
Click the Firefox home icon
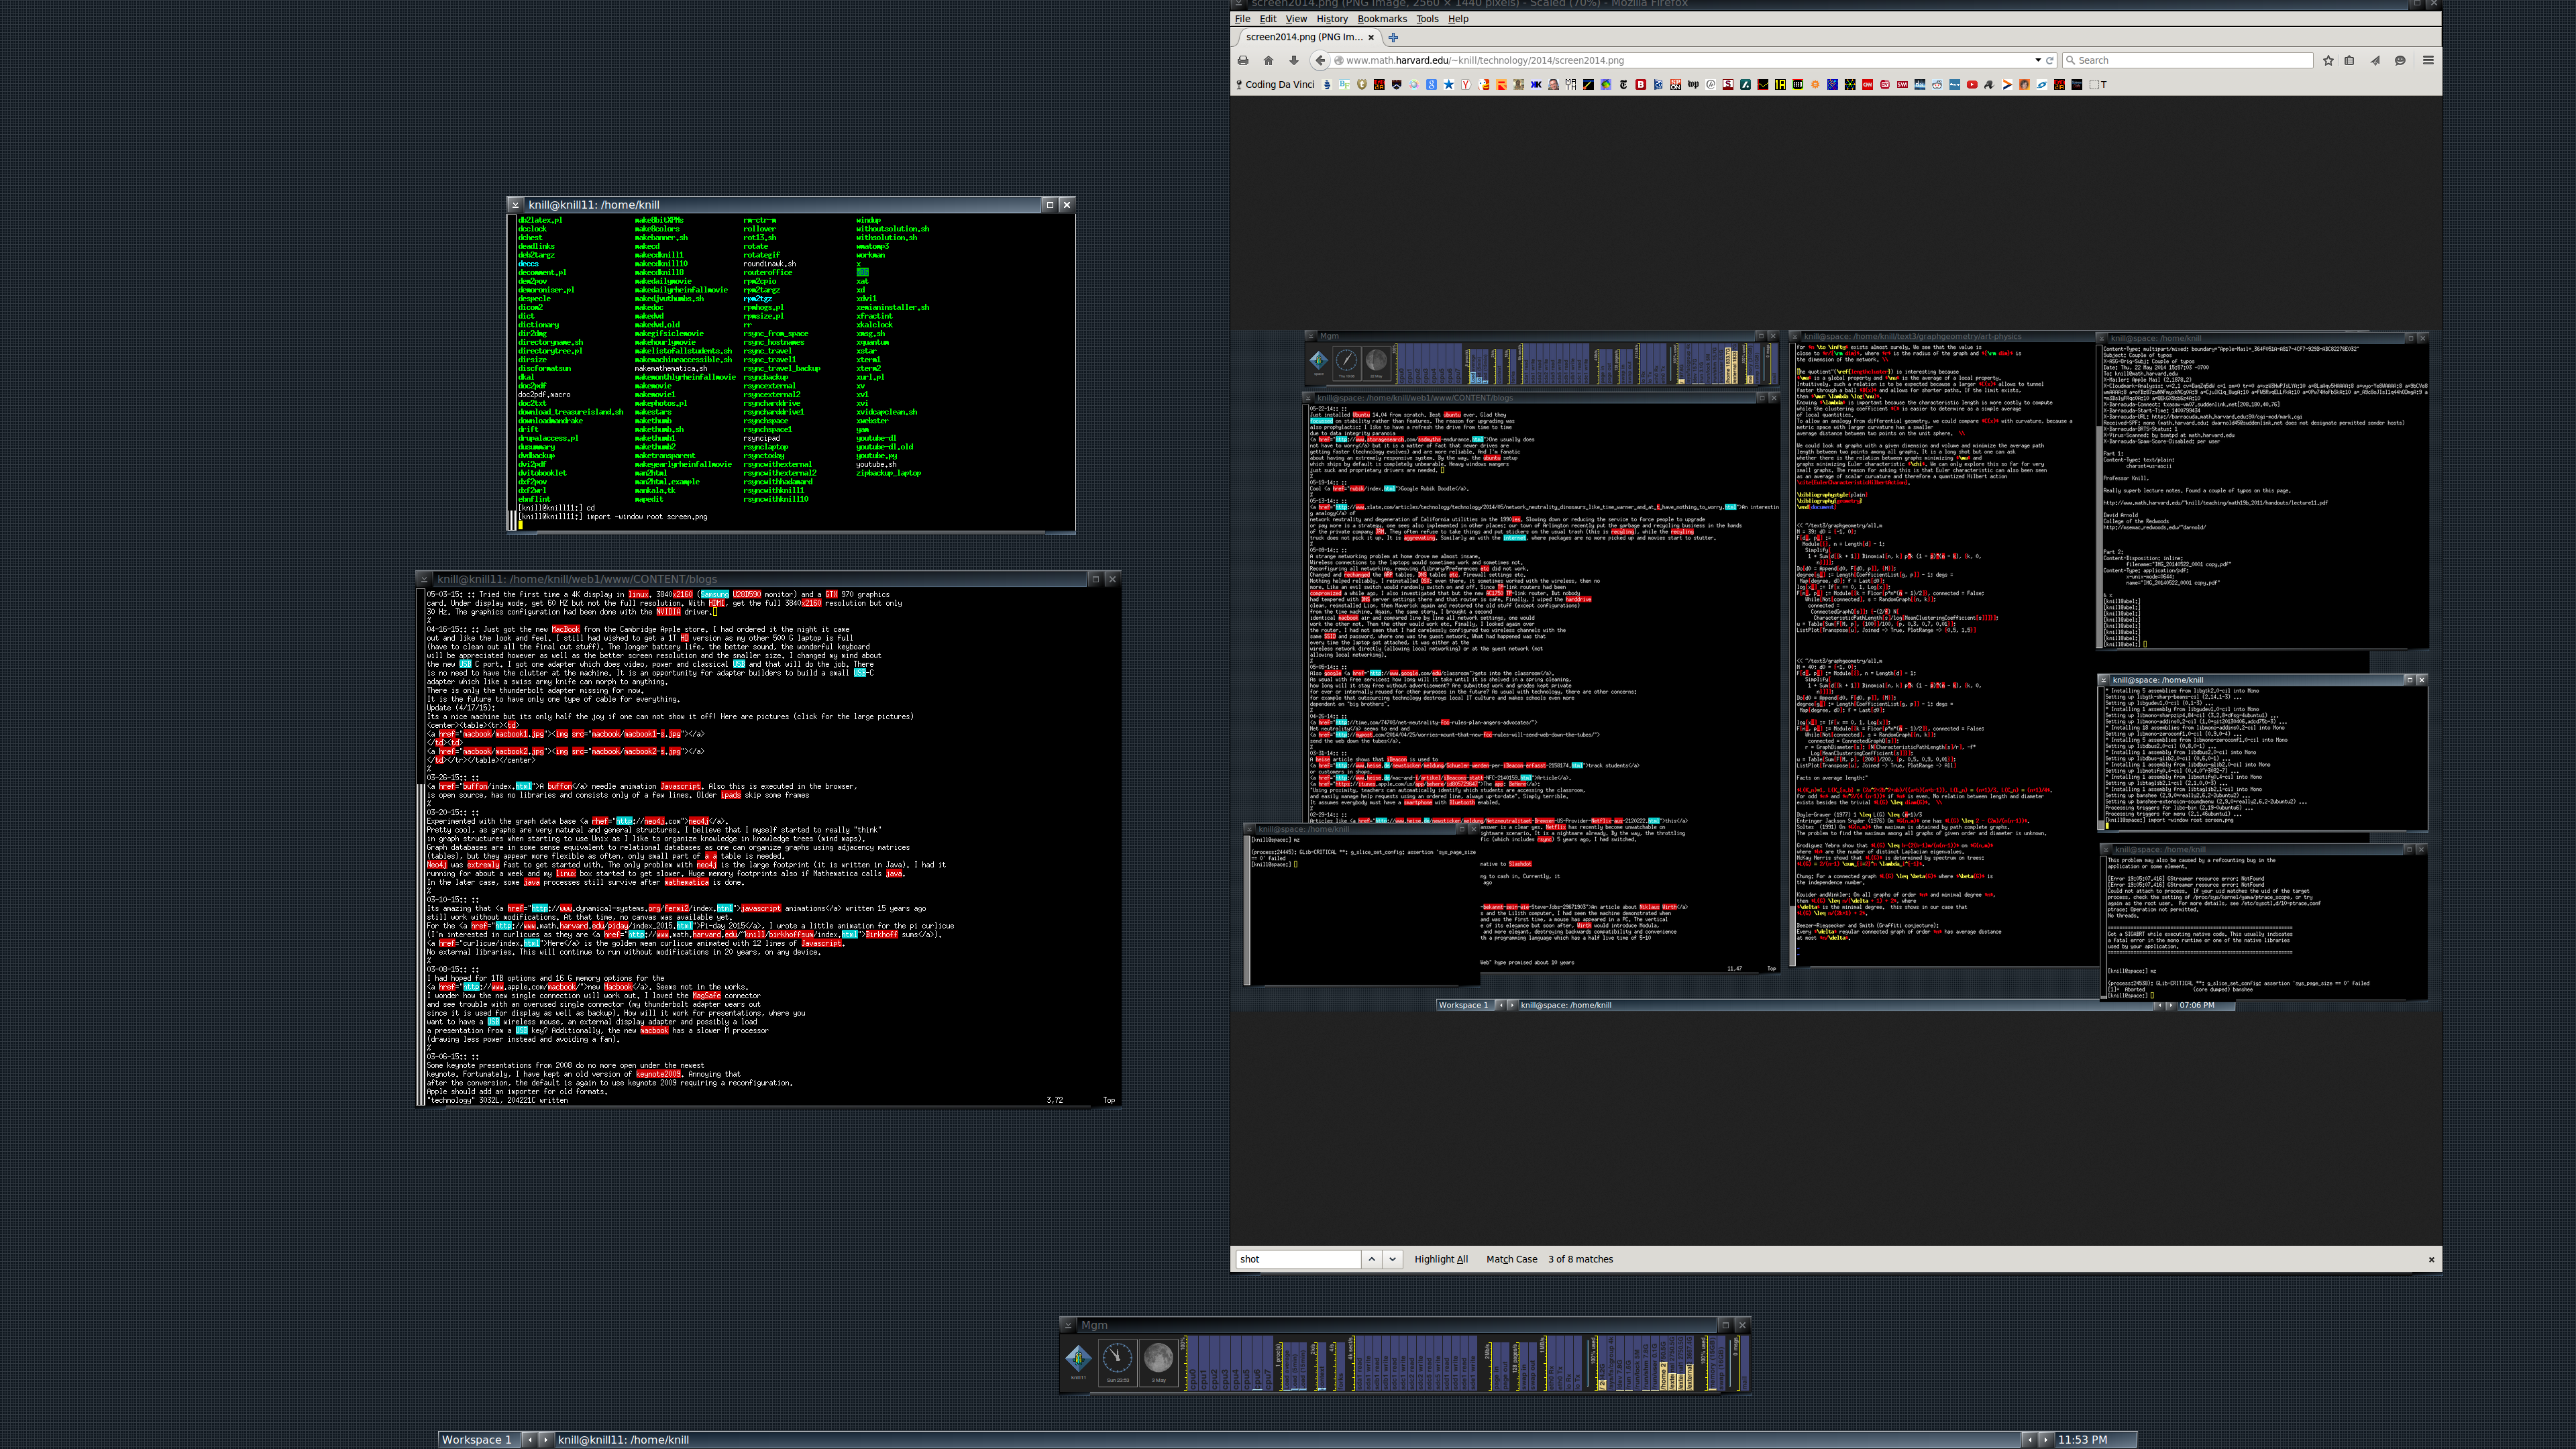click(1268, 60)
